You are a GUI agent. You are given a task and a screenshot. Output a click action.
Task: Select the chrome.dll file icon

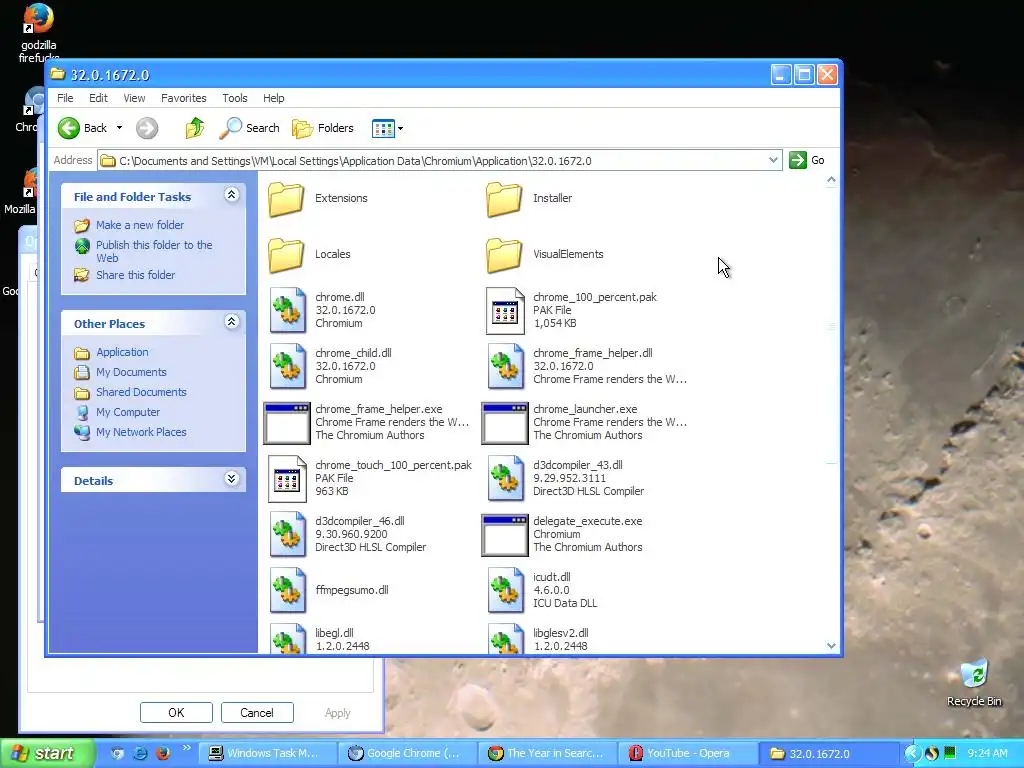coord(287,311)
